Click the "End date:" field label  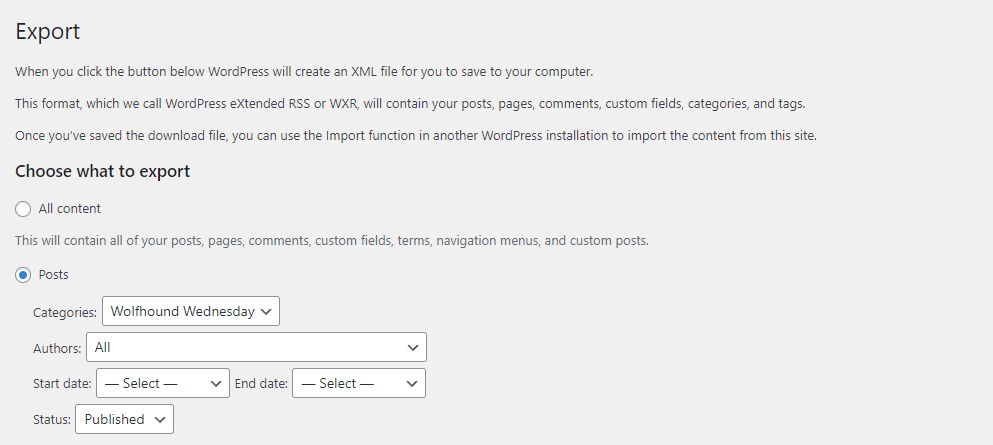coord(261,383)
